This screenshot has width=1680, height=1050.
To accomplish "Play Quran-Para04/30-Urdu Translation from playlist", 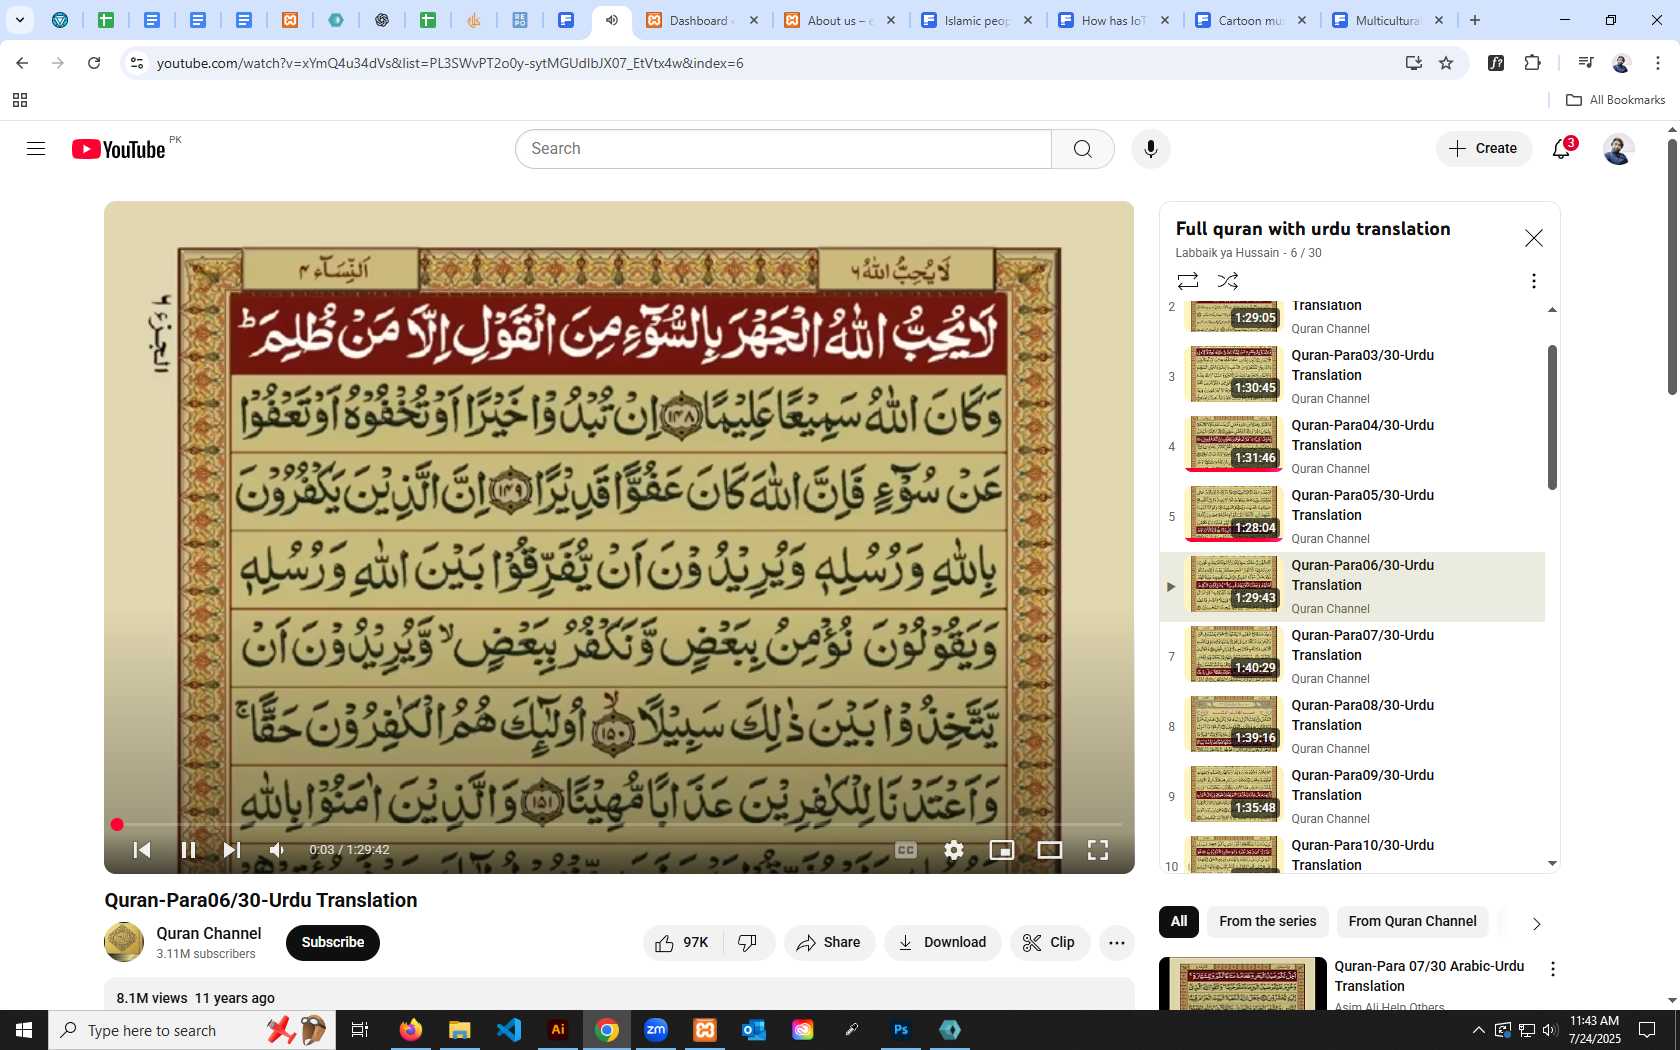I will pyautogui.click(x=1352, y=447).
